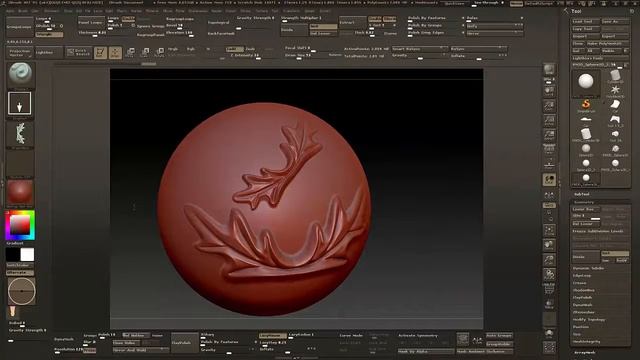Adjust the Draw Size slider
The image size is (640, 360).
pos(306,55)
